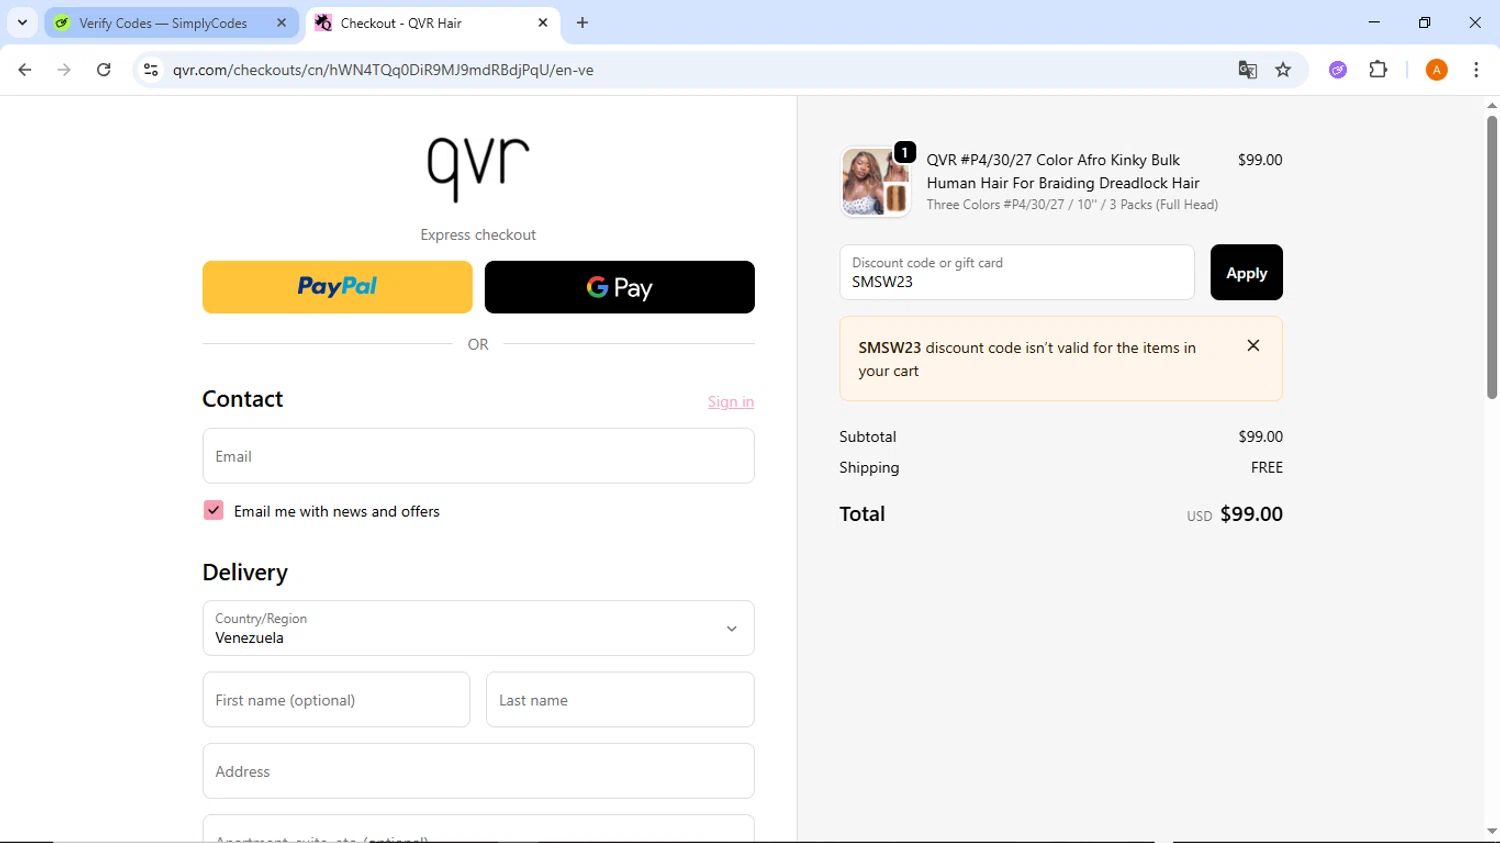Switch to Verify Codes — SimplyCodes tab
1500x843 pixels.
point(163,23)
